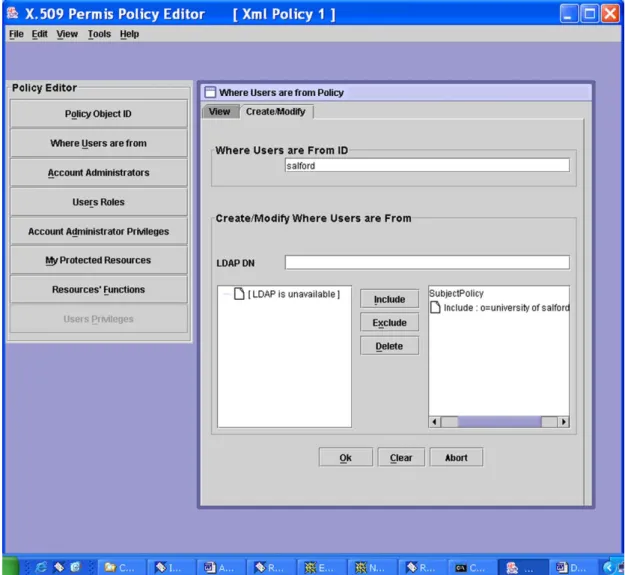Open the Tools menu

click(x=99, y=34)
